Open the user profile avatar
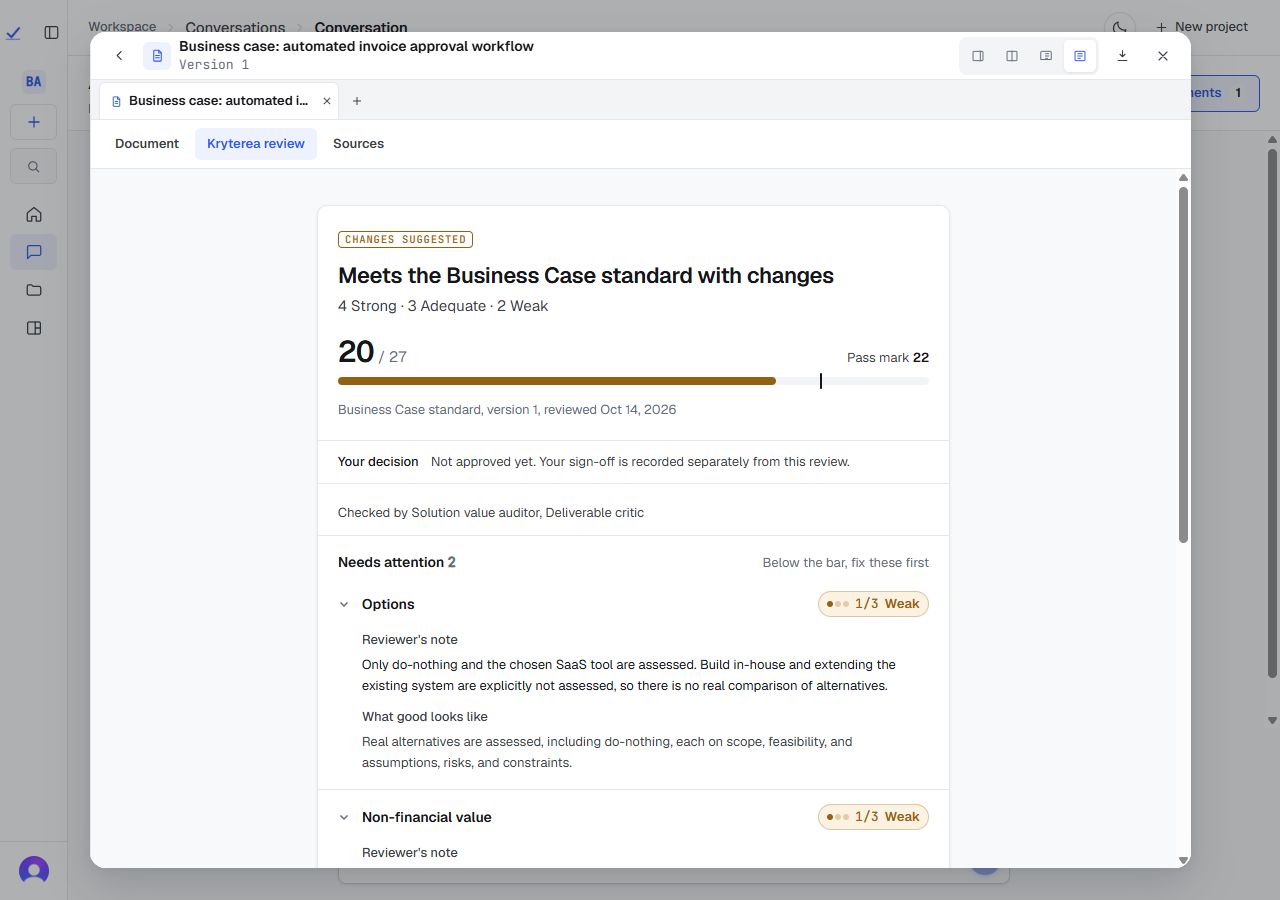Screen dimensions: 1280x900 point(34,870)
